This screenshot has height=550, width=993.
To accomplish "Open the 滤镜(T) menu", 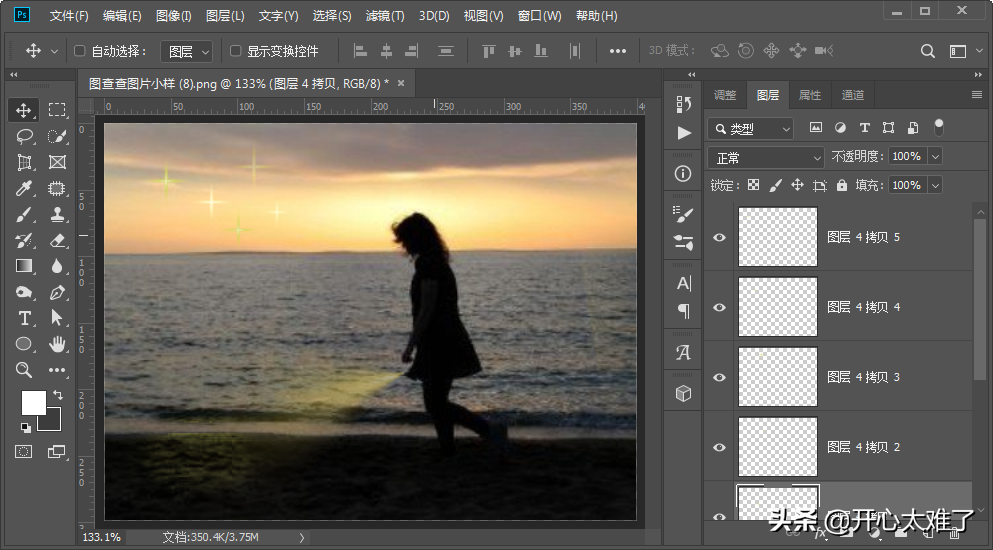I will [385, 16].
